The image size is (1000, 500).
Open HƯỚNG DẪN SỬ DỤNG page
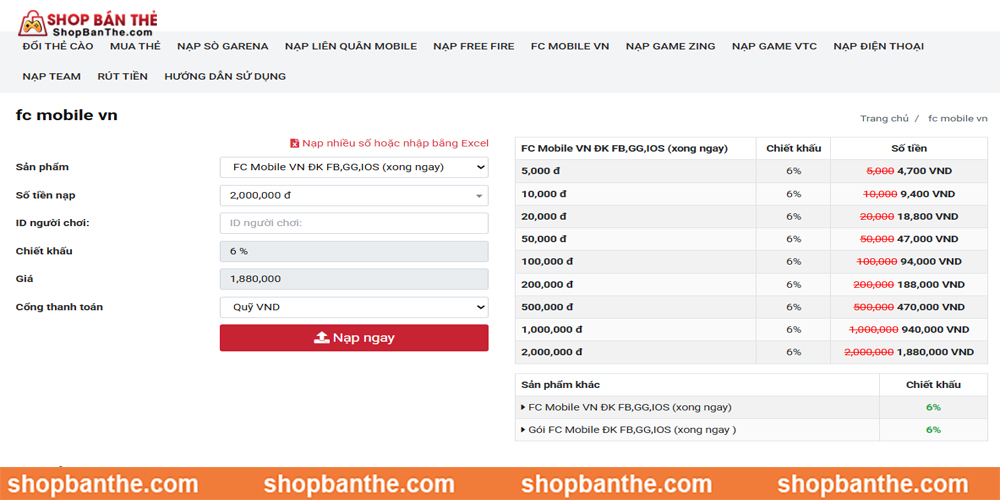(225, 76)
